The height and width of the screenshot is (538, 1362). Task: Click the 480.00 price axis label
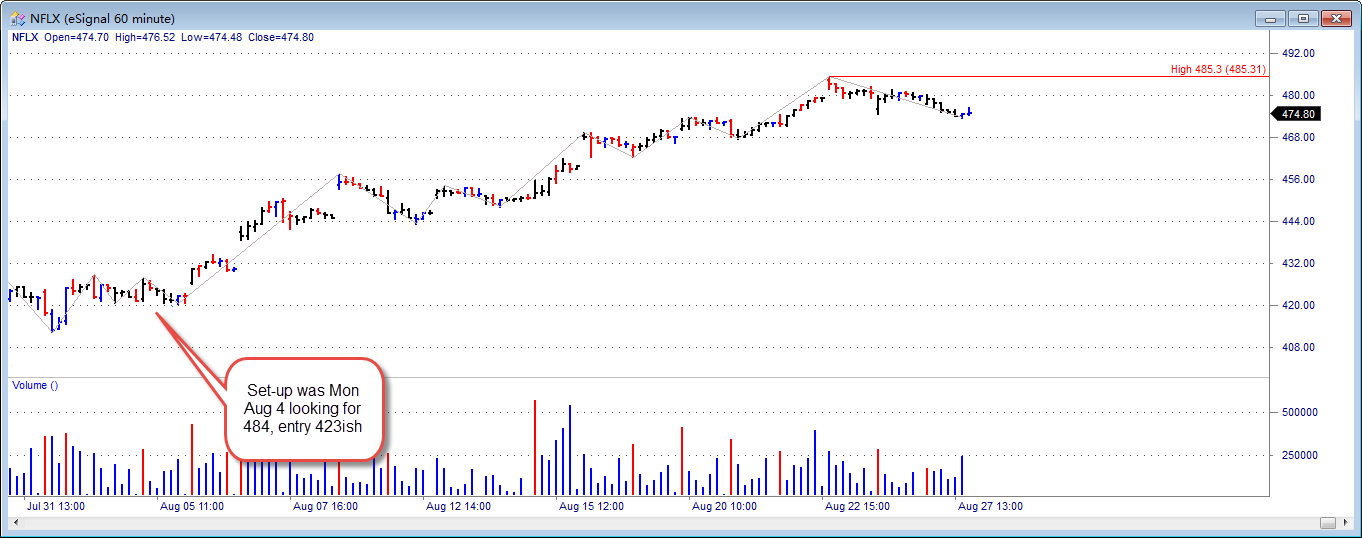pos(1298,95)
